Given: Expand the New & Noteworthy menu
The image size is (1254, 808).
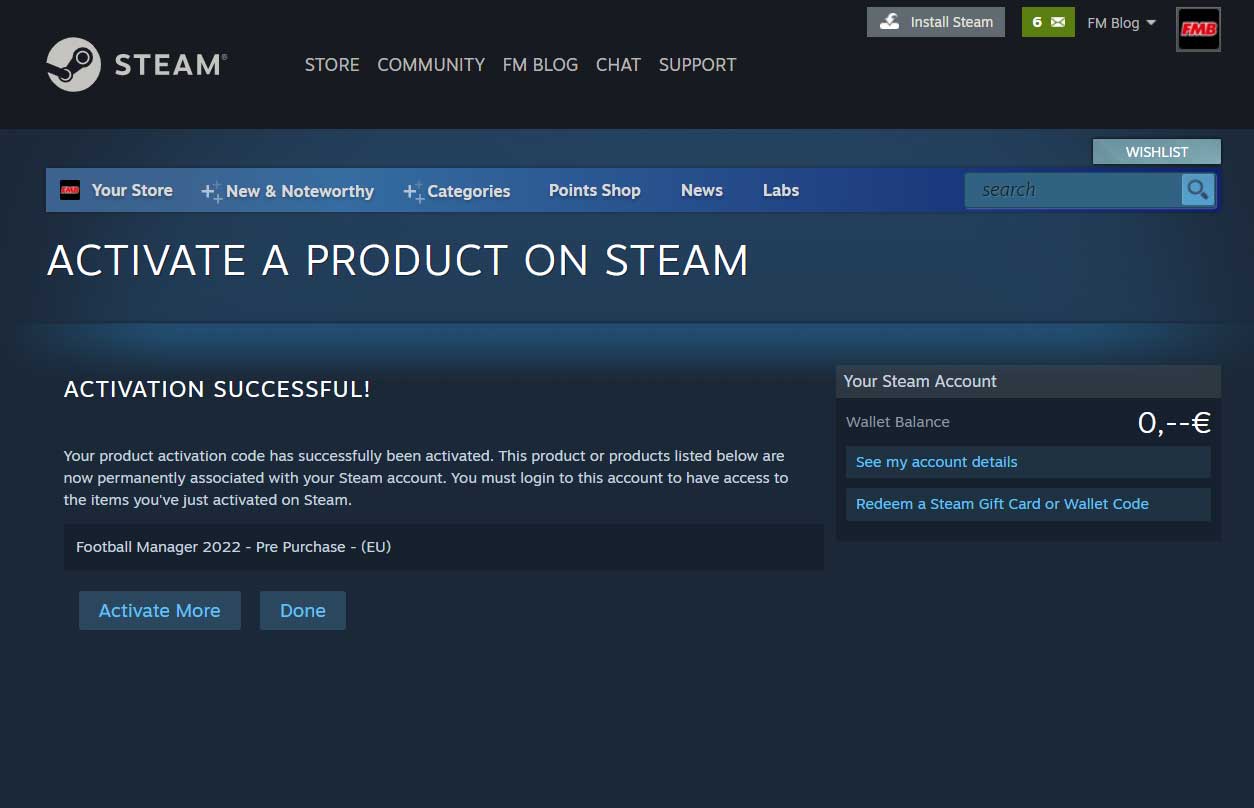Looking at the screenshot, I should coord(287,191).
